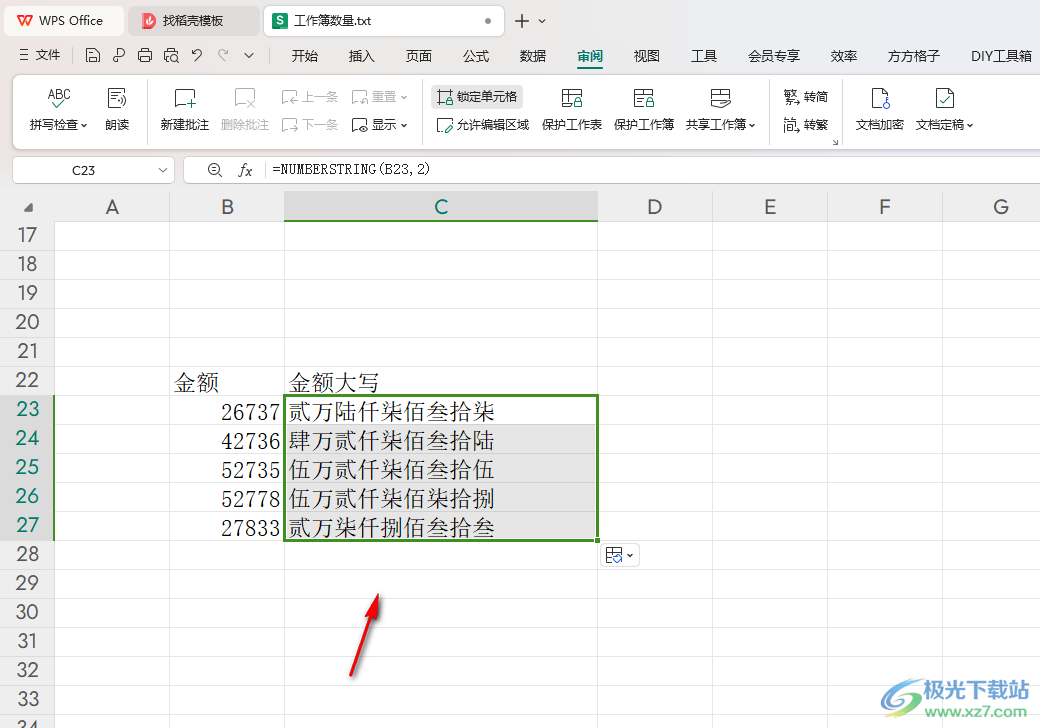Click the 金额 header cell
Screen dimensions: 1040x728
coord(227,382)
